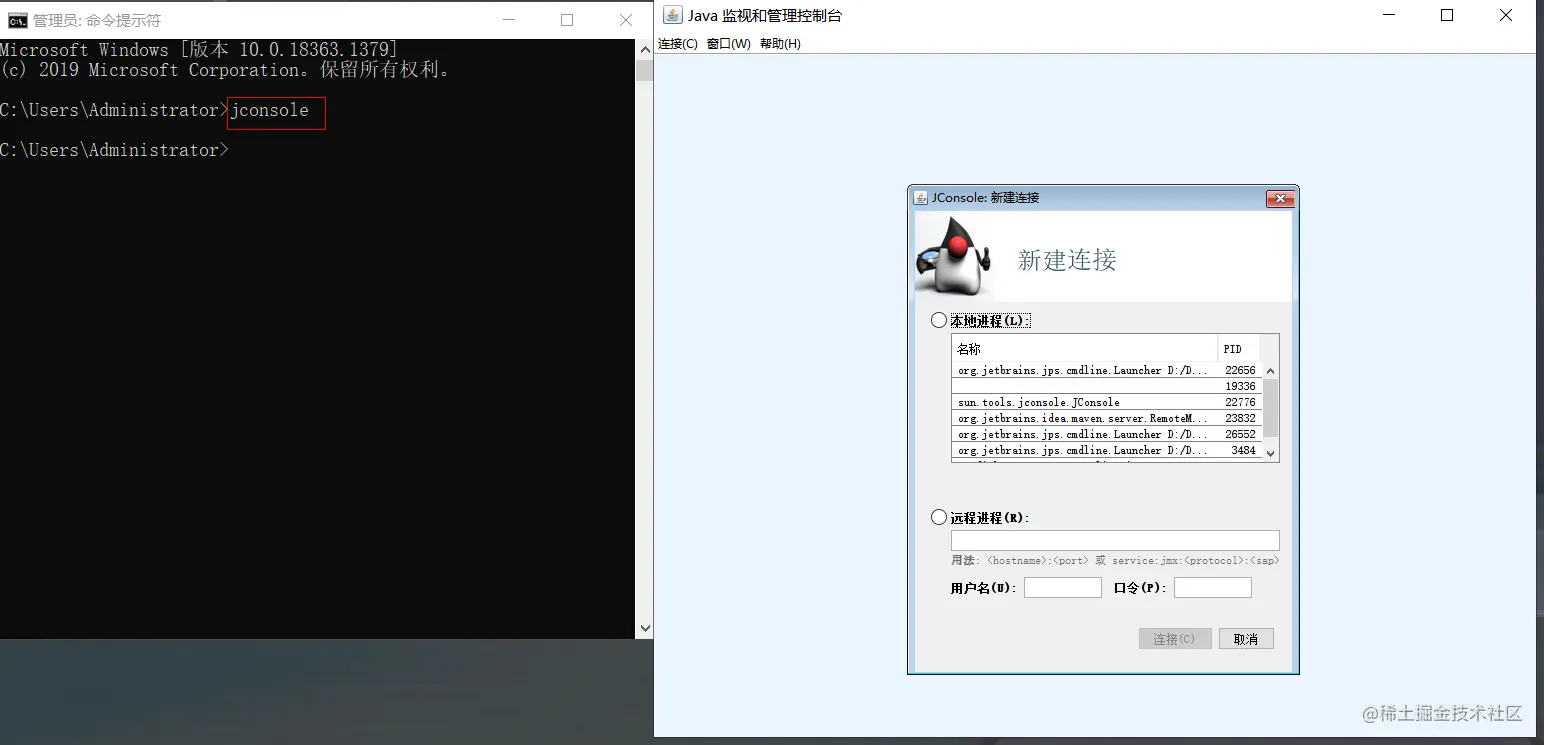Click command prompt window title icon

17,20
